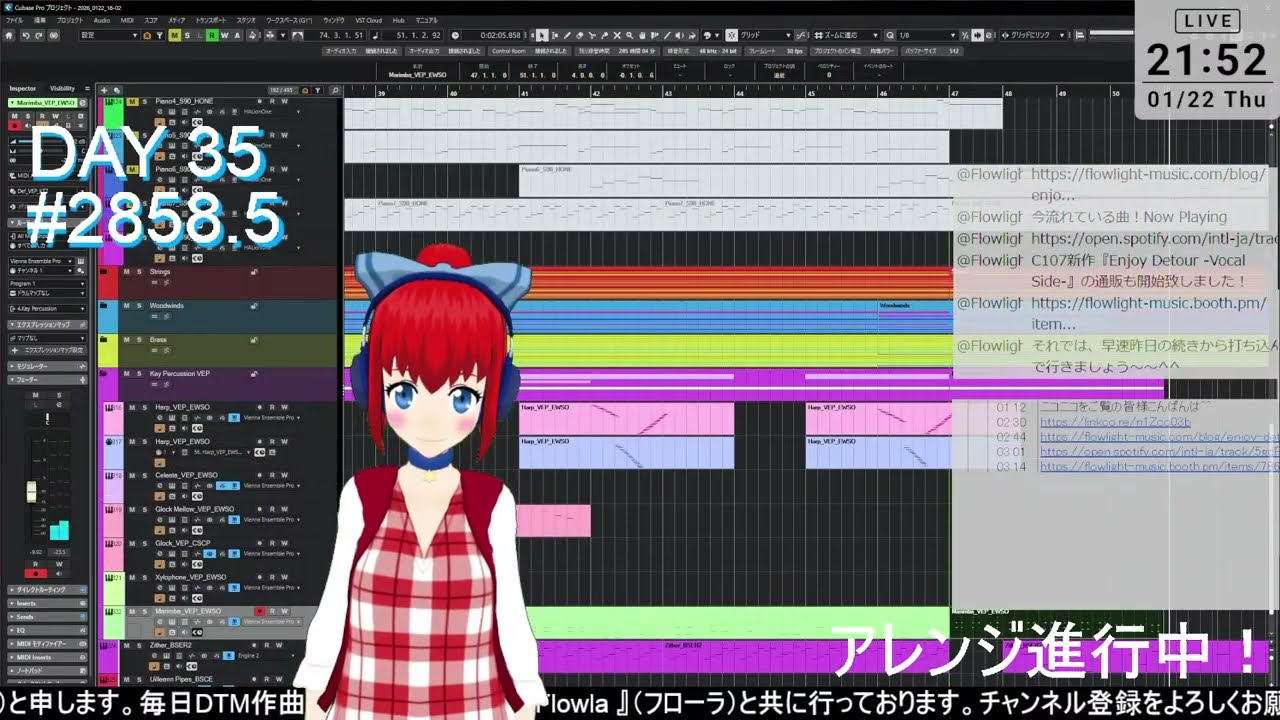This screenshot has height=720, width=1280.
Task: Open Inspector settings menu icon
Action: (87, 88)
